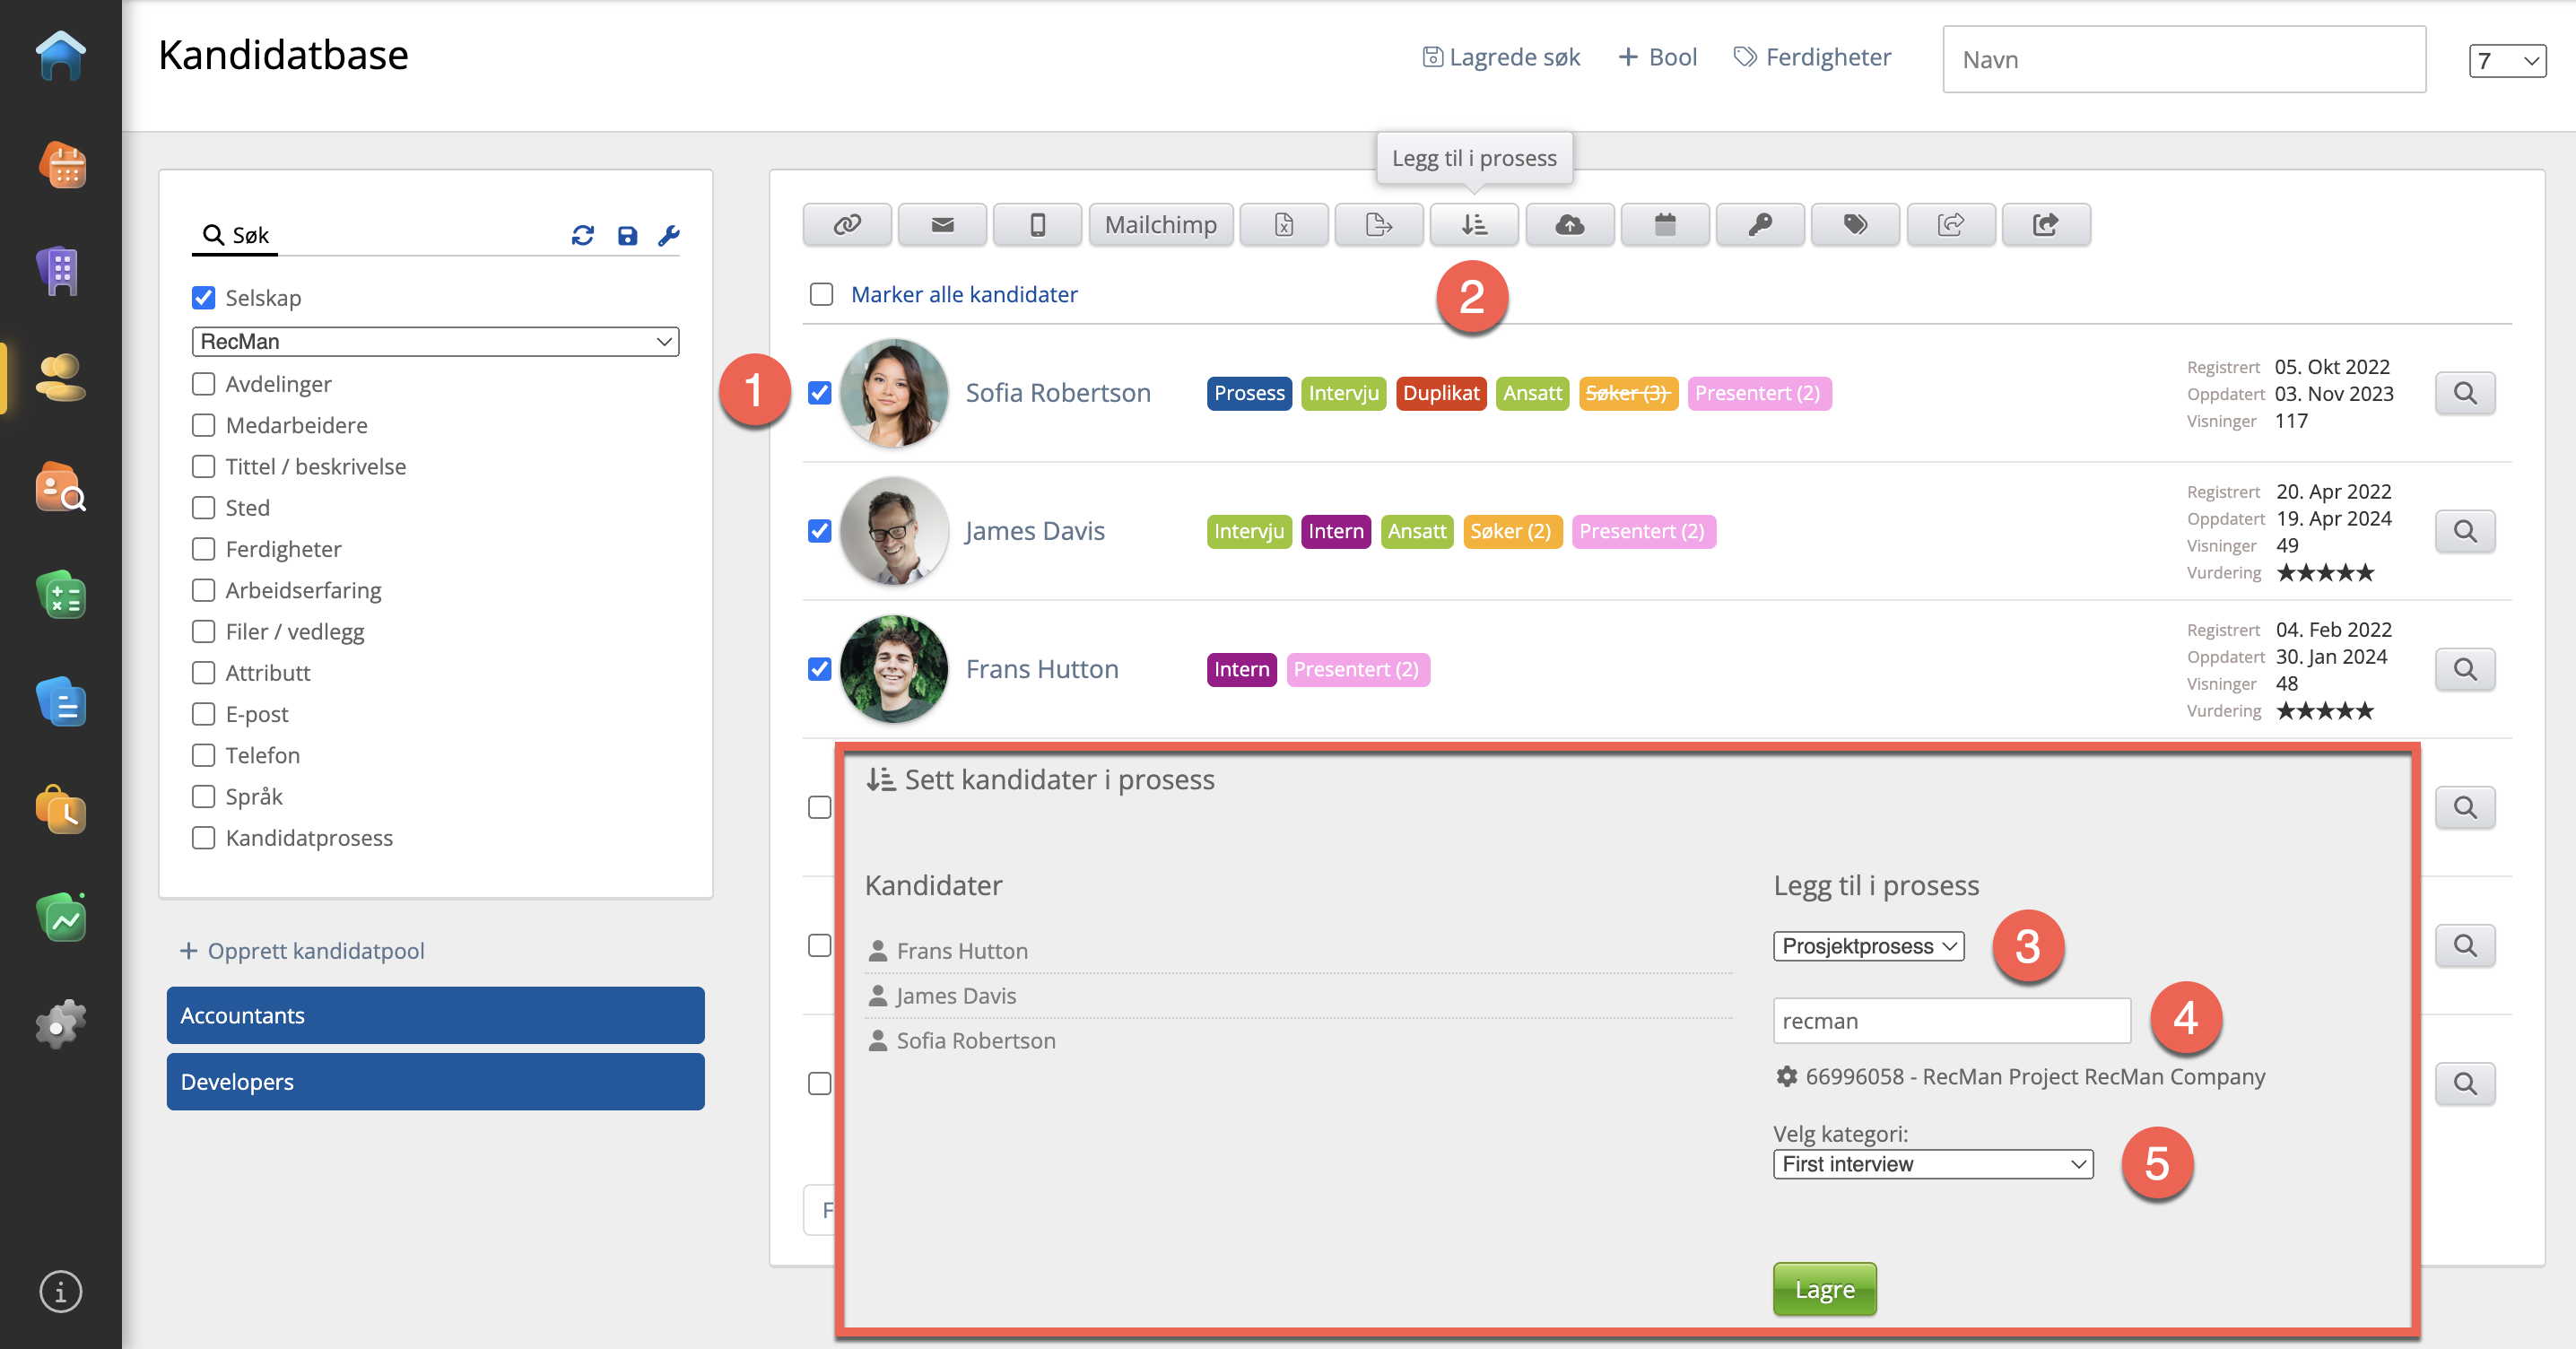This screenshot has width=2576, height=1349.
Task: Select the Developers candidate pool
Action: click(435, 1081)
